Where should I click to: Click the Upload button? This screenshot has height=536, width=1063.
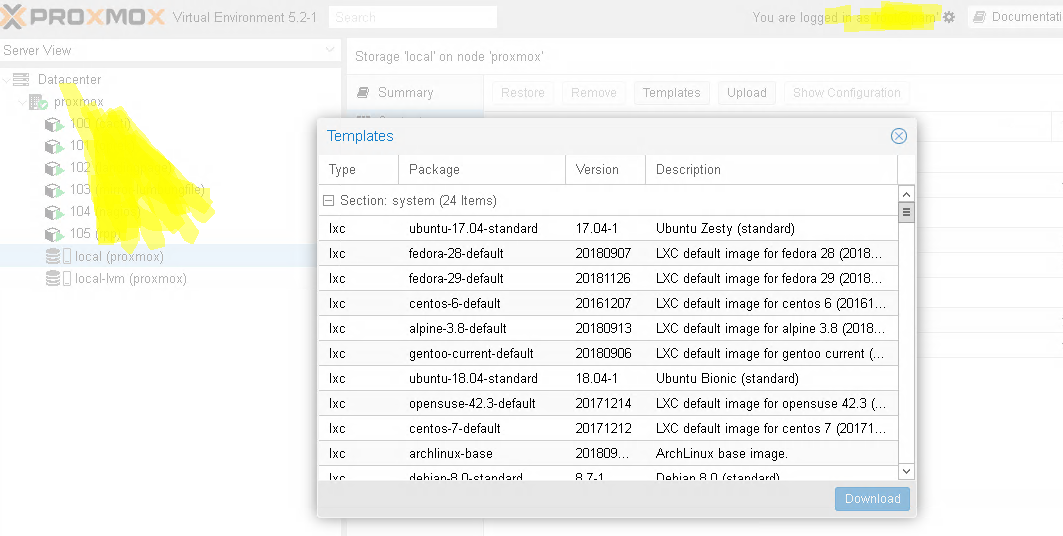tap(747, 93)
